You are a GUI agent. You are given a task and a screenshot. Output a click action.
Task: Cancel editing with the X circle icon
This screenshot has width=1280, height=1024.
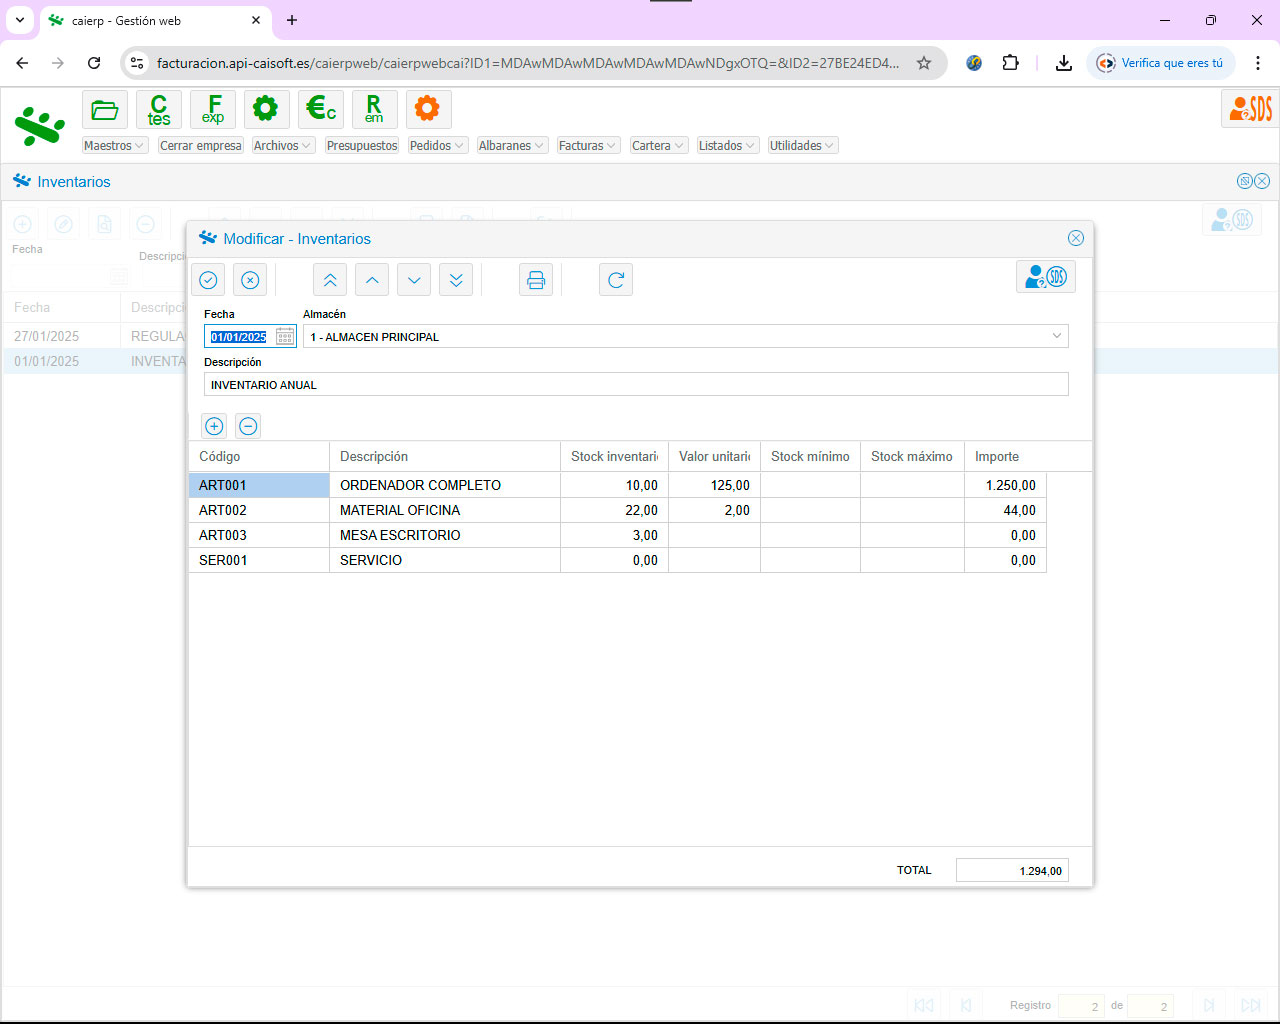(250, 280)
